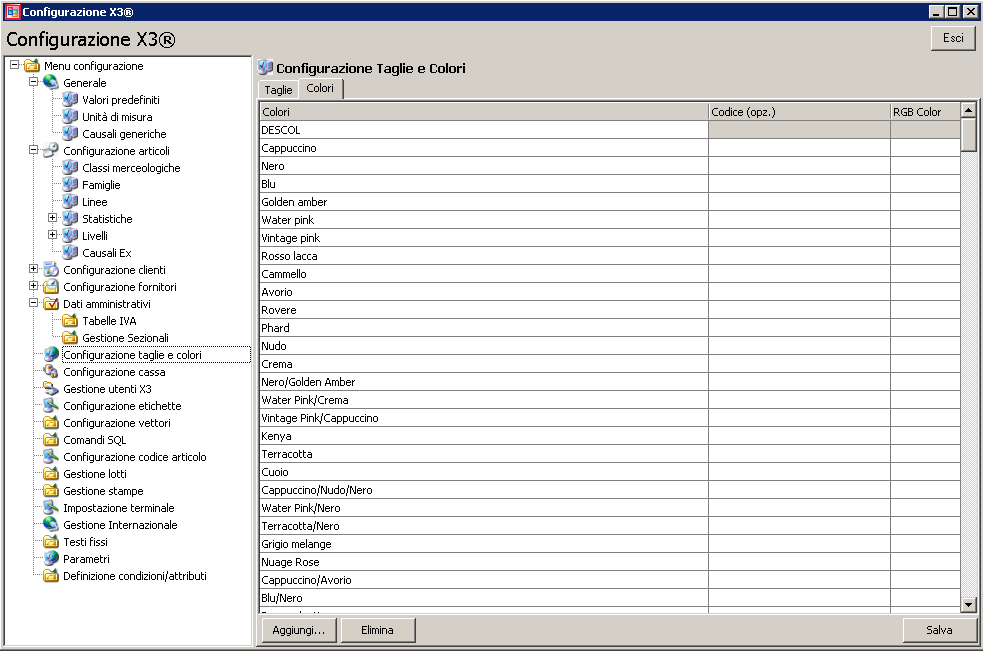Click the Causali generiche icon
Viewport: 983px width, 651px height.
70,133
